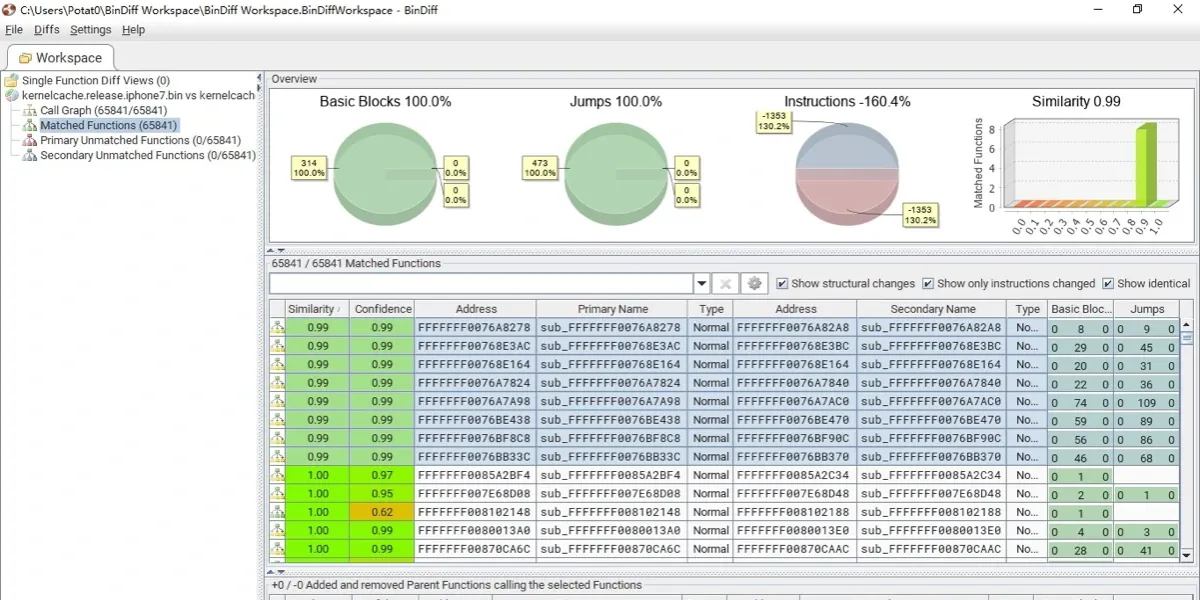
Task: Click row icon for sub_FFFFFFF00768E164
Action: pos(278,364)
